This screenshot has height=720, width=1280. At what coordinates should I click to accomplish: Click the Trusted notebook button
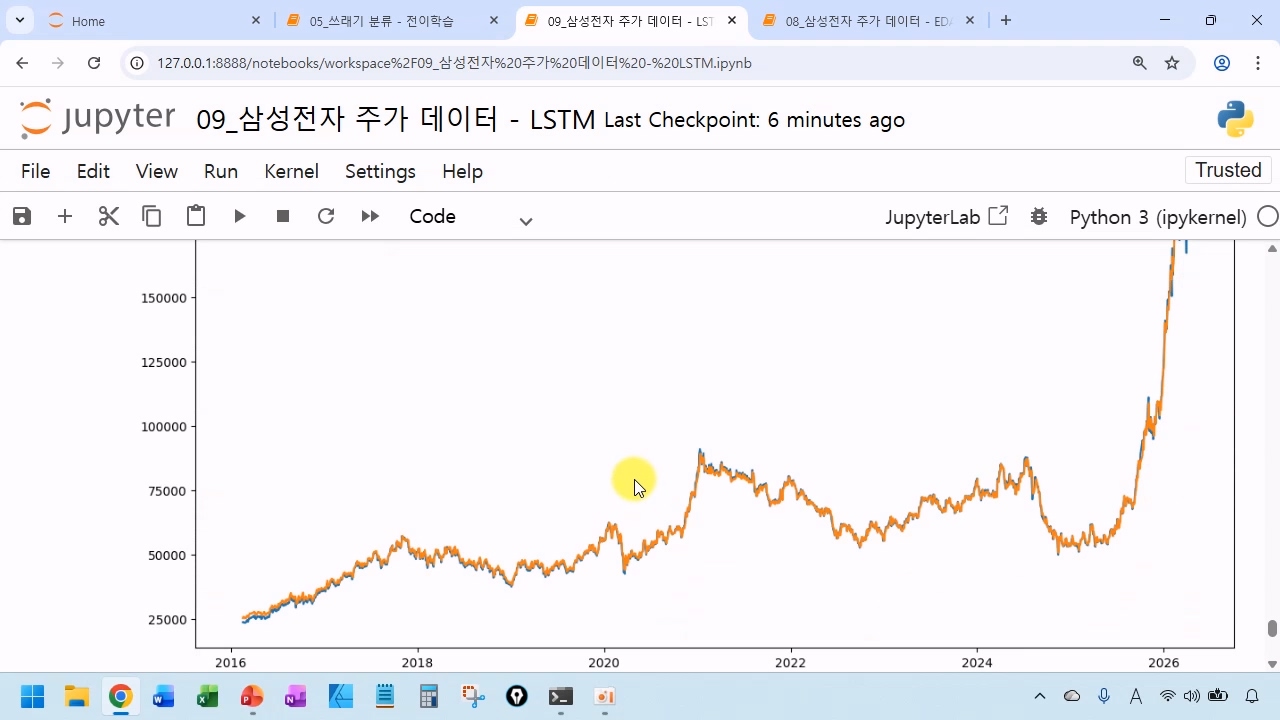(1229, 170)
